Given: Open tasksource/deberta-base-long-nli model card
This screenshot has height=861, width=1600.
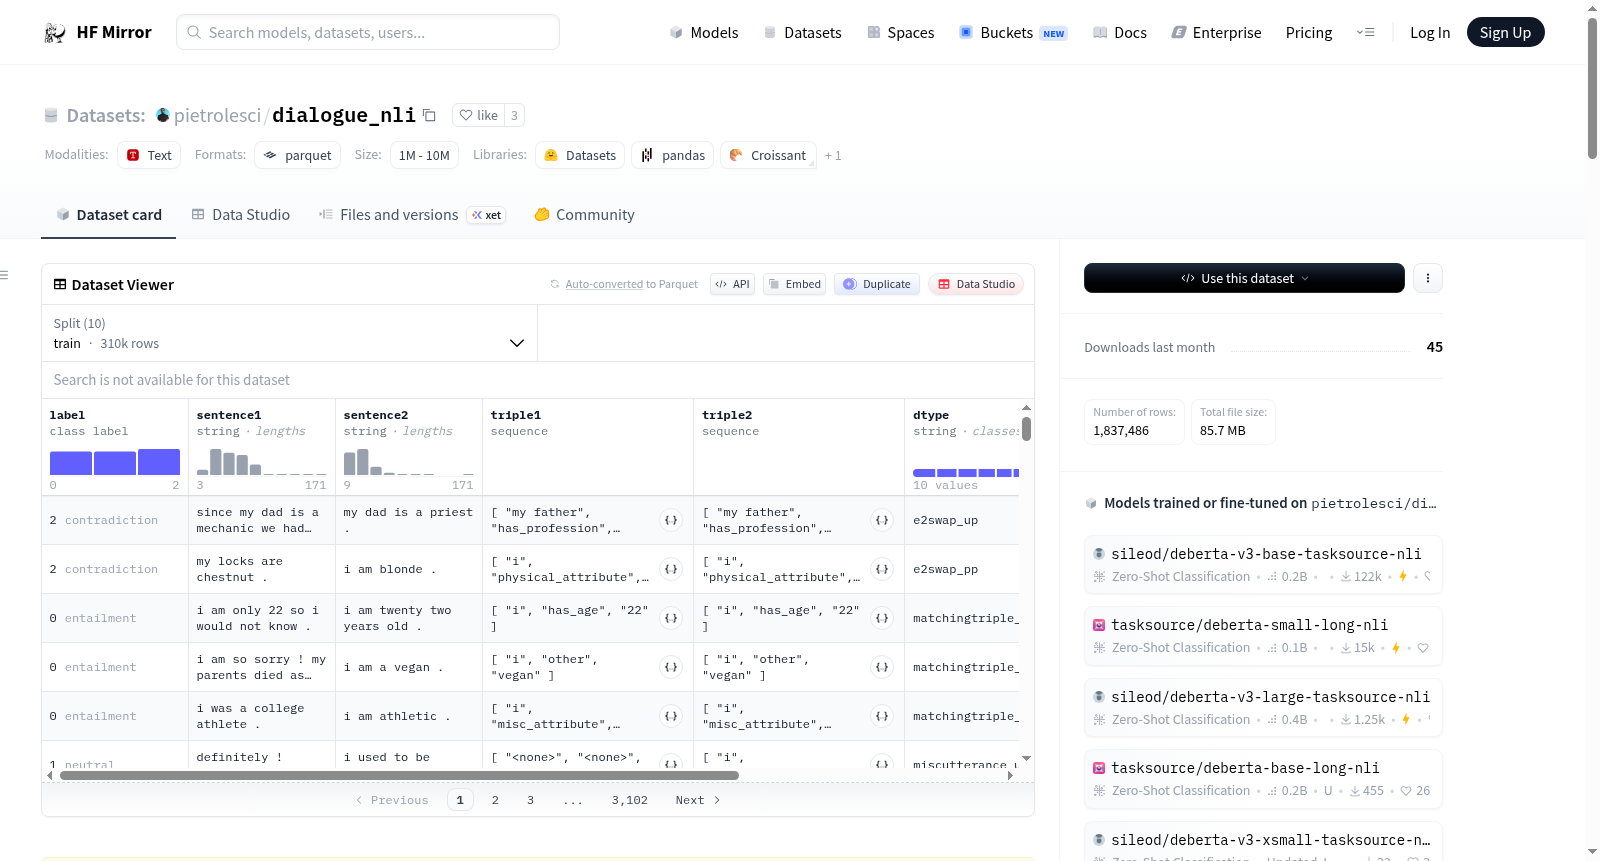Looking at the screenshot, I should click(x=1264, y=778).
